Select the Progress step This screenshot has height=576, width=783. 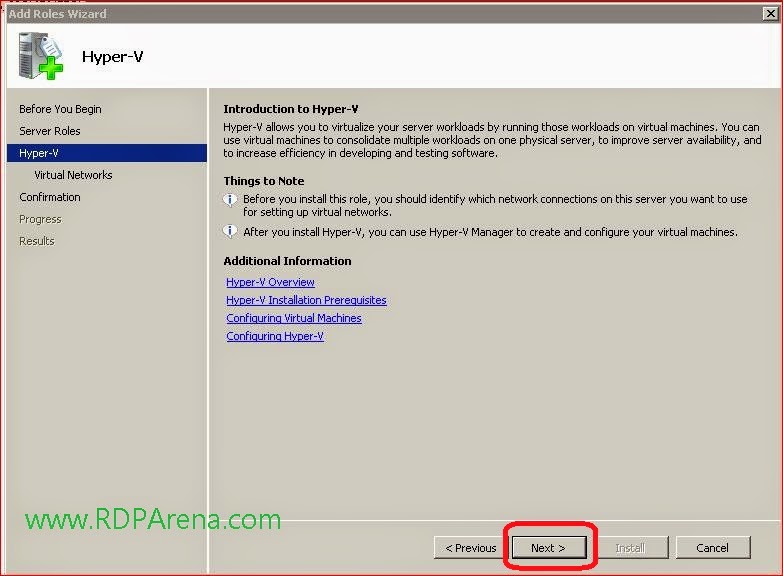tap(40, 219)
